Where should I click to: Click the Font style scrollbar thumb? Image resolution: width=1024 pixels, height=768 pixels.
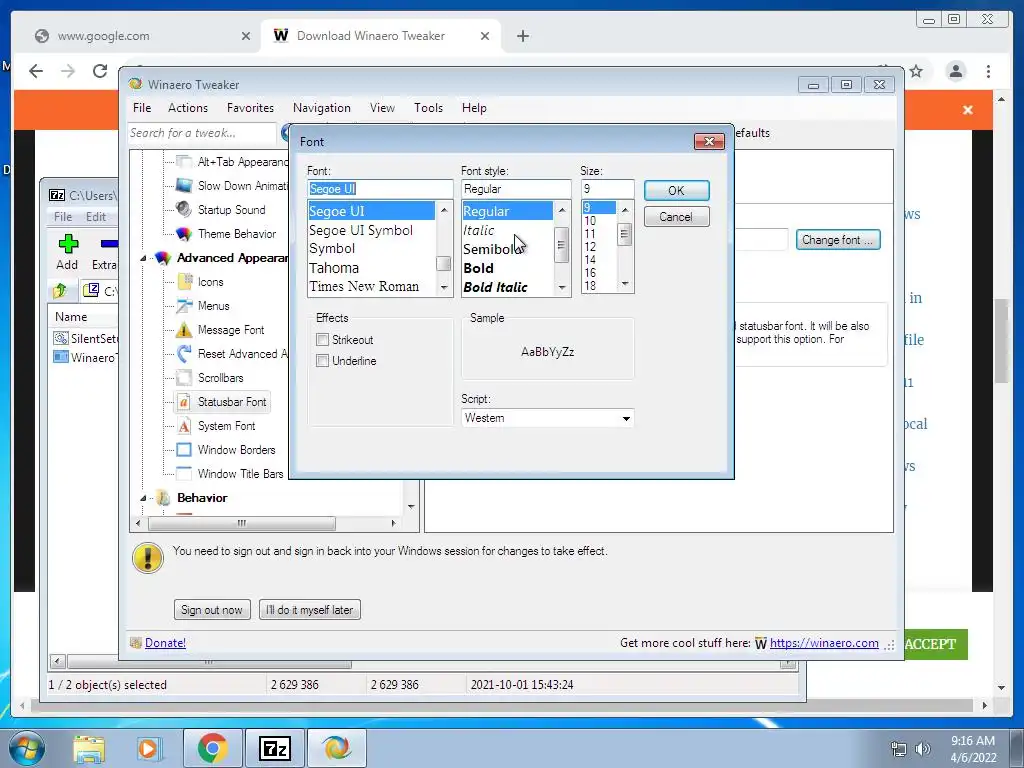tap(562, 245)
